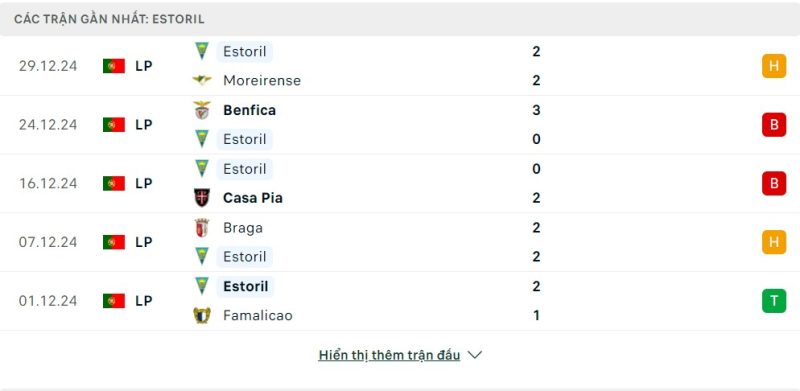Click the Braga club crest icon
800x391 pixels.
pyautogui.click(x=202, y=228)
